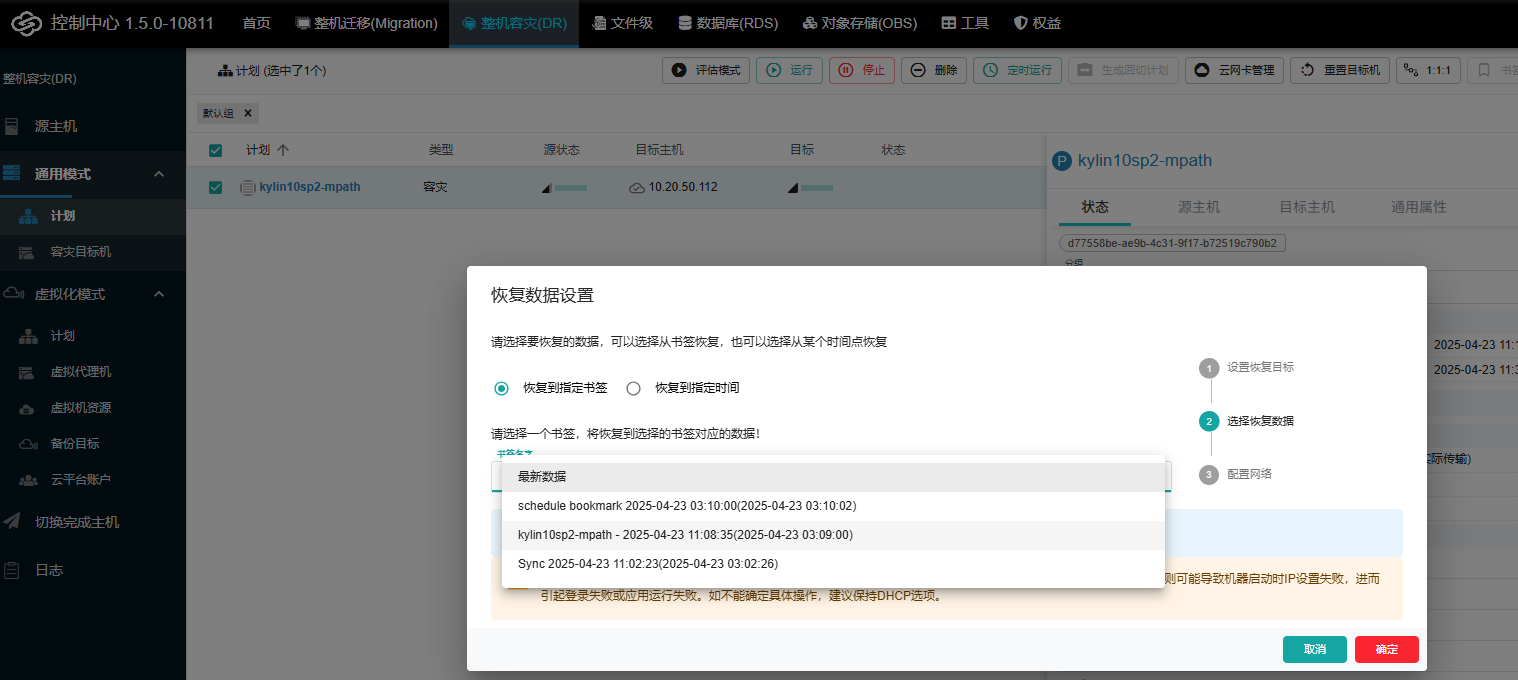1518x680 pixels.
Task: Open the 整机迁移(Migration) top menu
Action: (367, 23)
